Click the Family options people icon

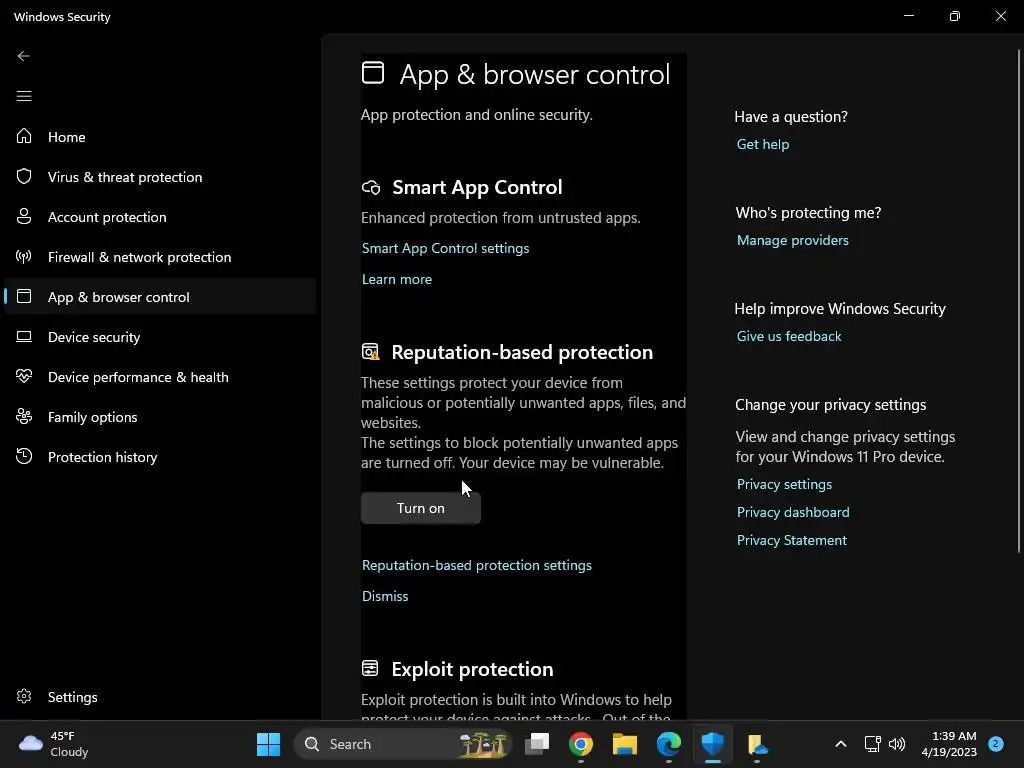point(24,416)
